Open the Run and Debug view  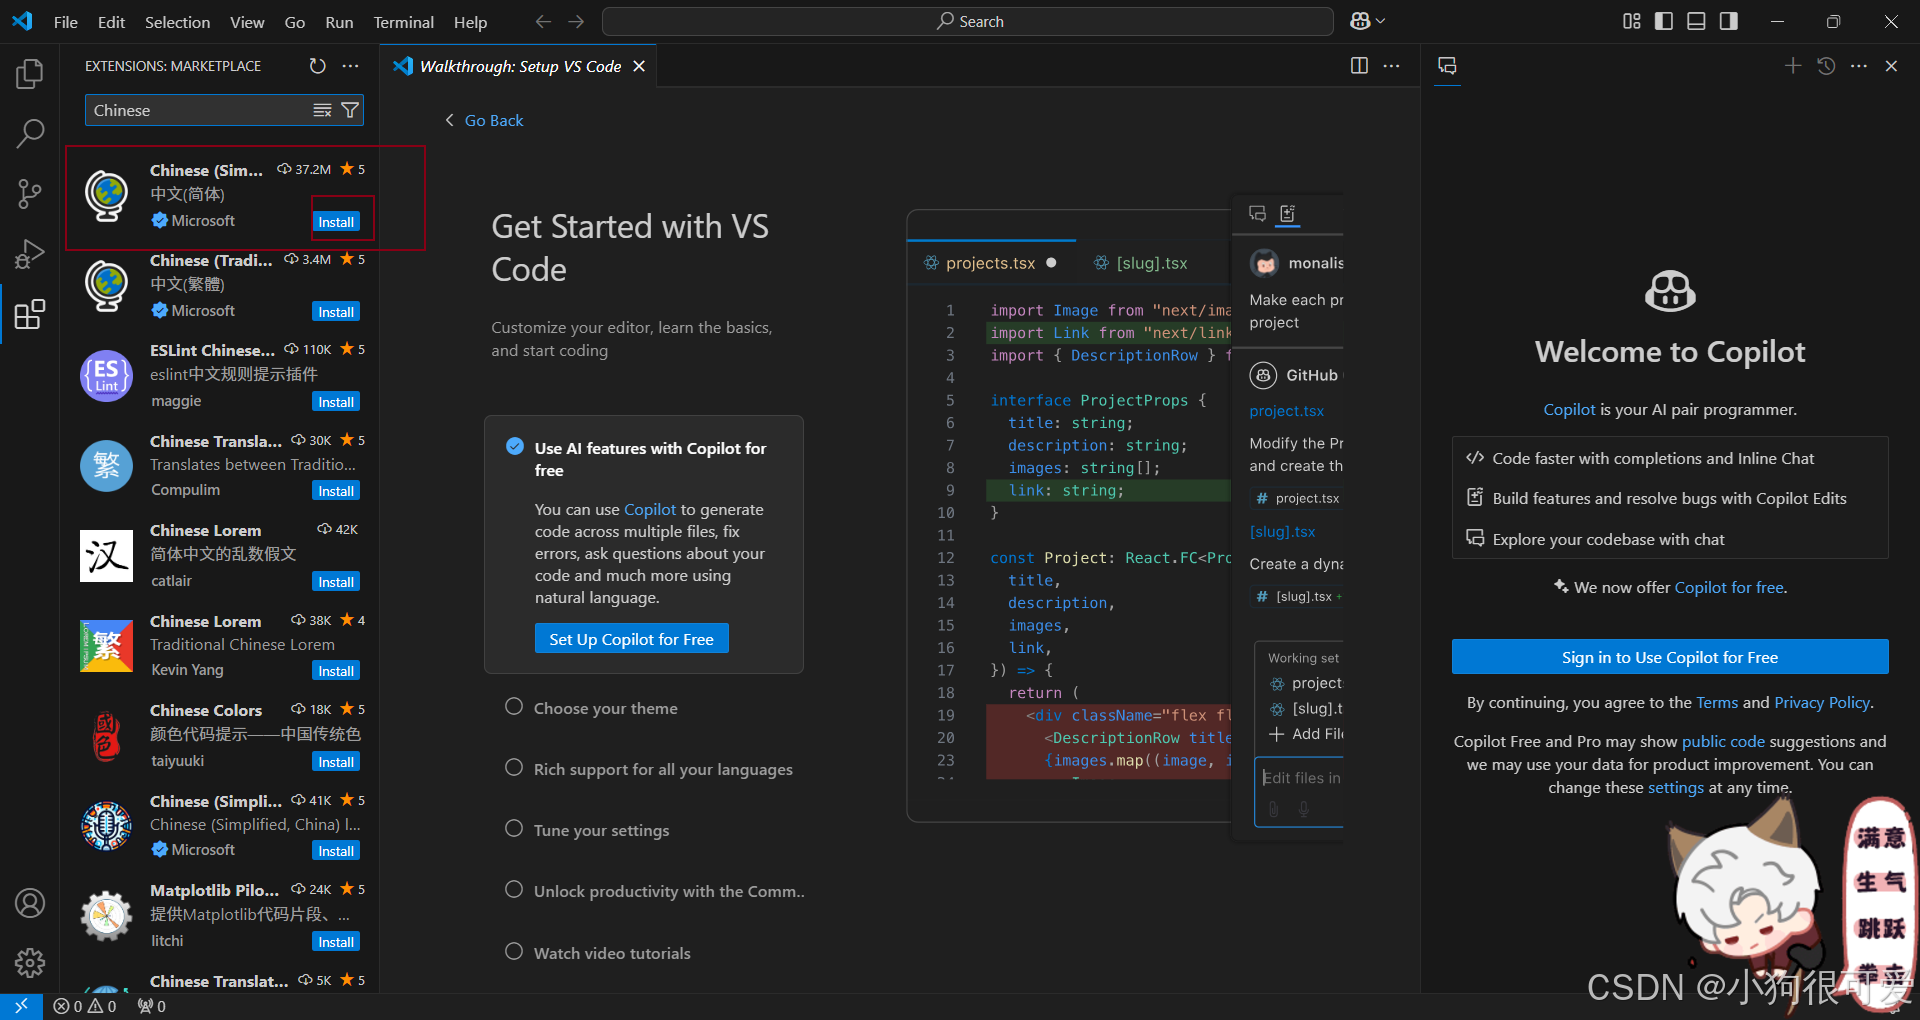coord(30,254)
